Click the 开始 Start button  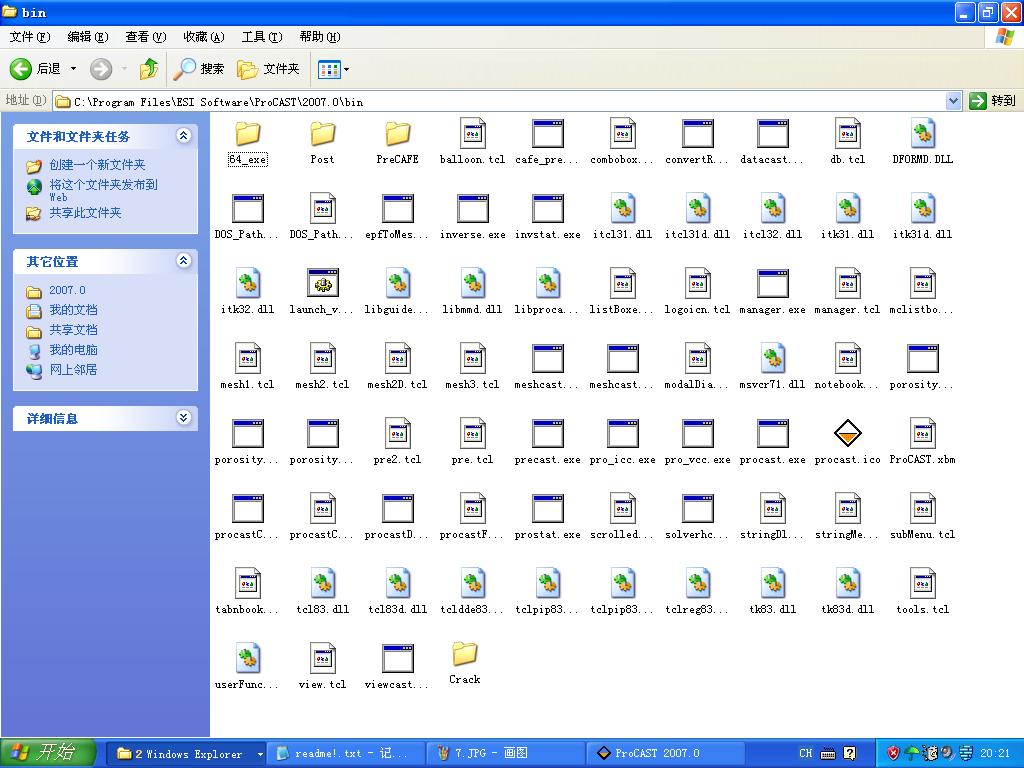[48, 753]
